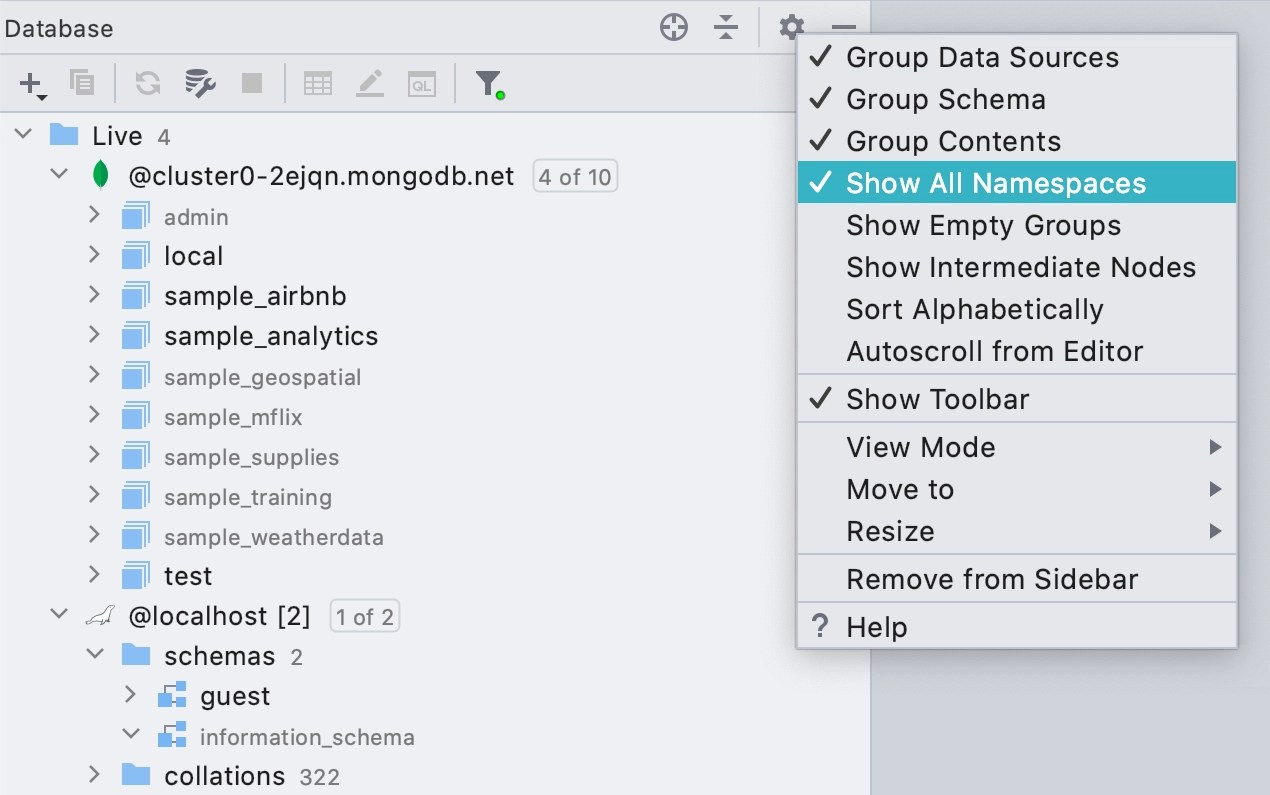Screen dimensions: 1270x795
Task: Click the Scroll from Editor crosshair icon
Action: tap(674, 27)
